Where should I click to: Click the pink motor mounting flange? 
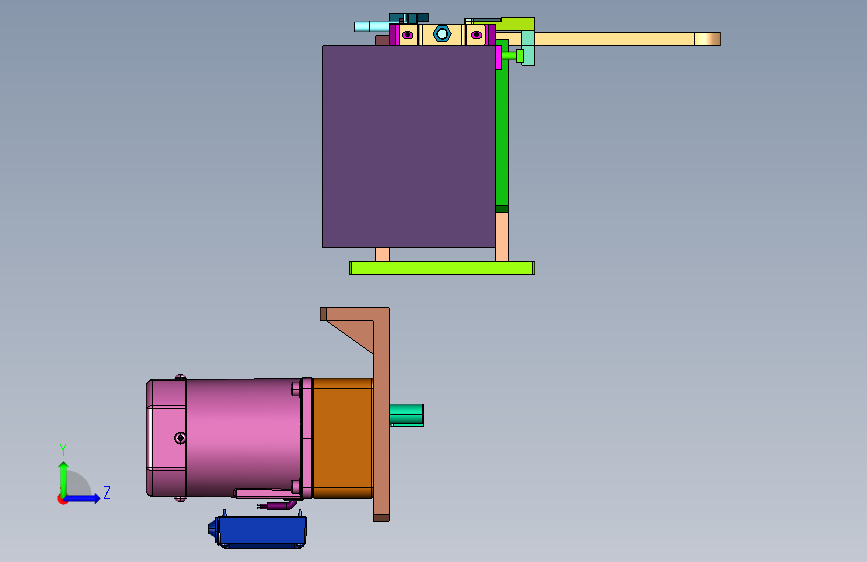click(x=306, y=438)
